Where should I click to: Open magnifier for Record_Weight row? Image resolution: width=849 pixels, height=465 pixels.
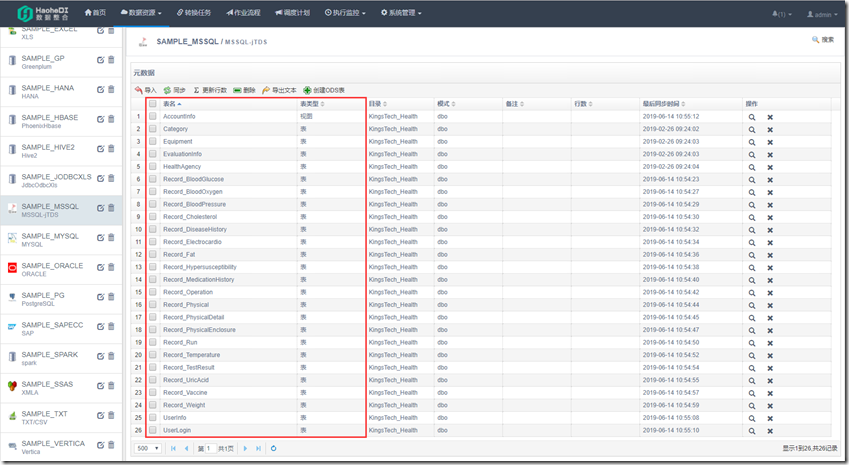(752, 406)
